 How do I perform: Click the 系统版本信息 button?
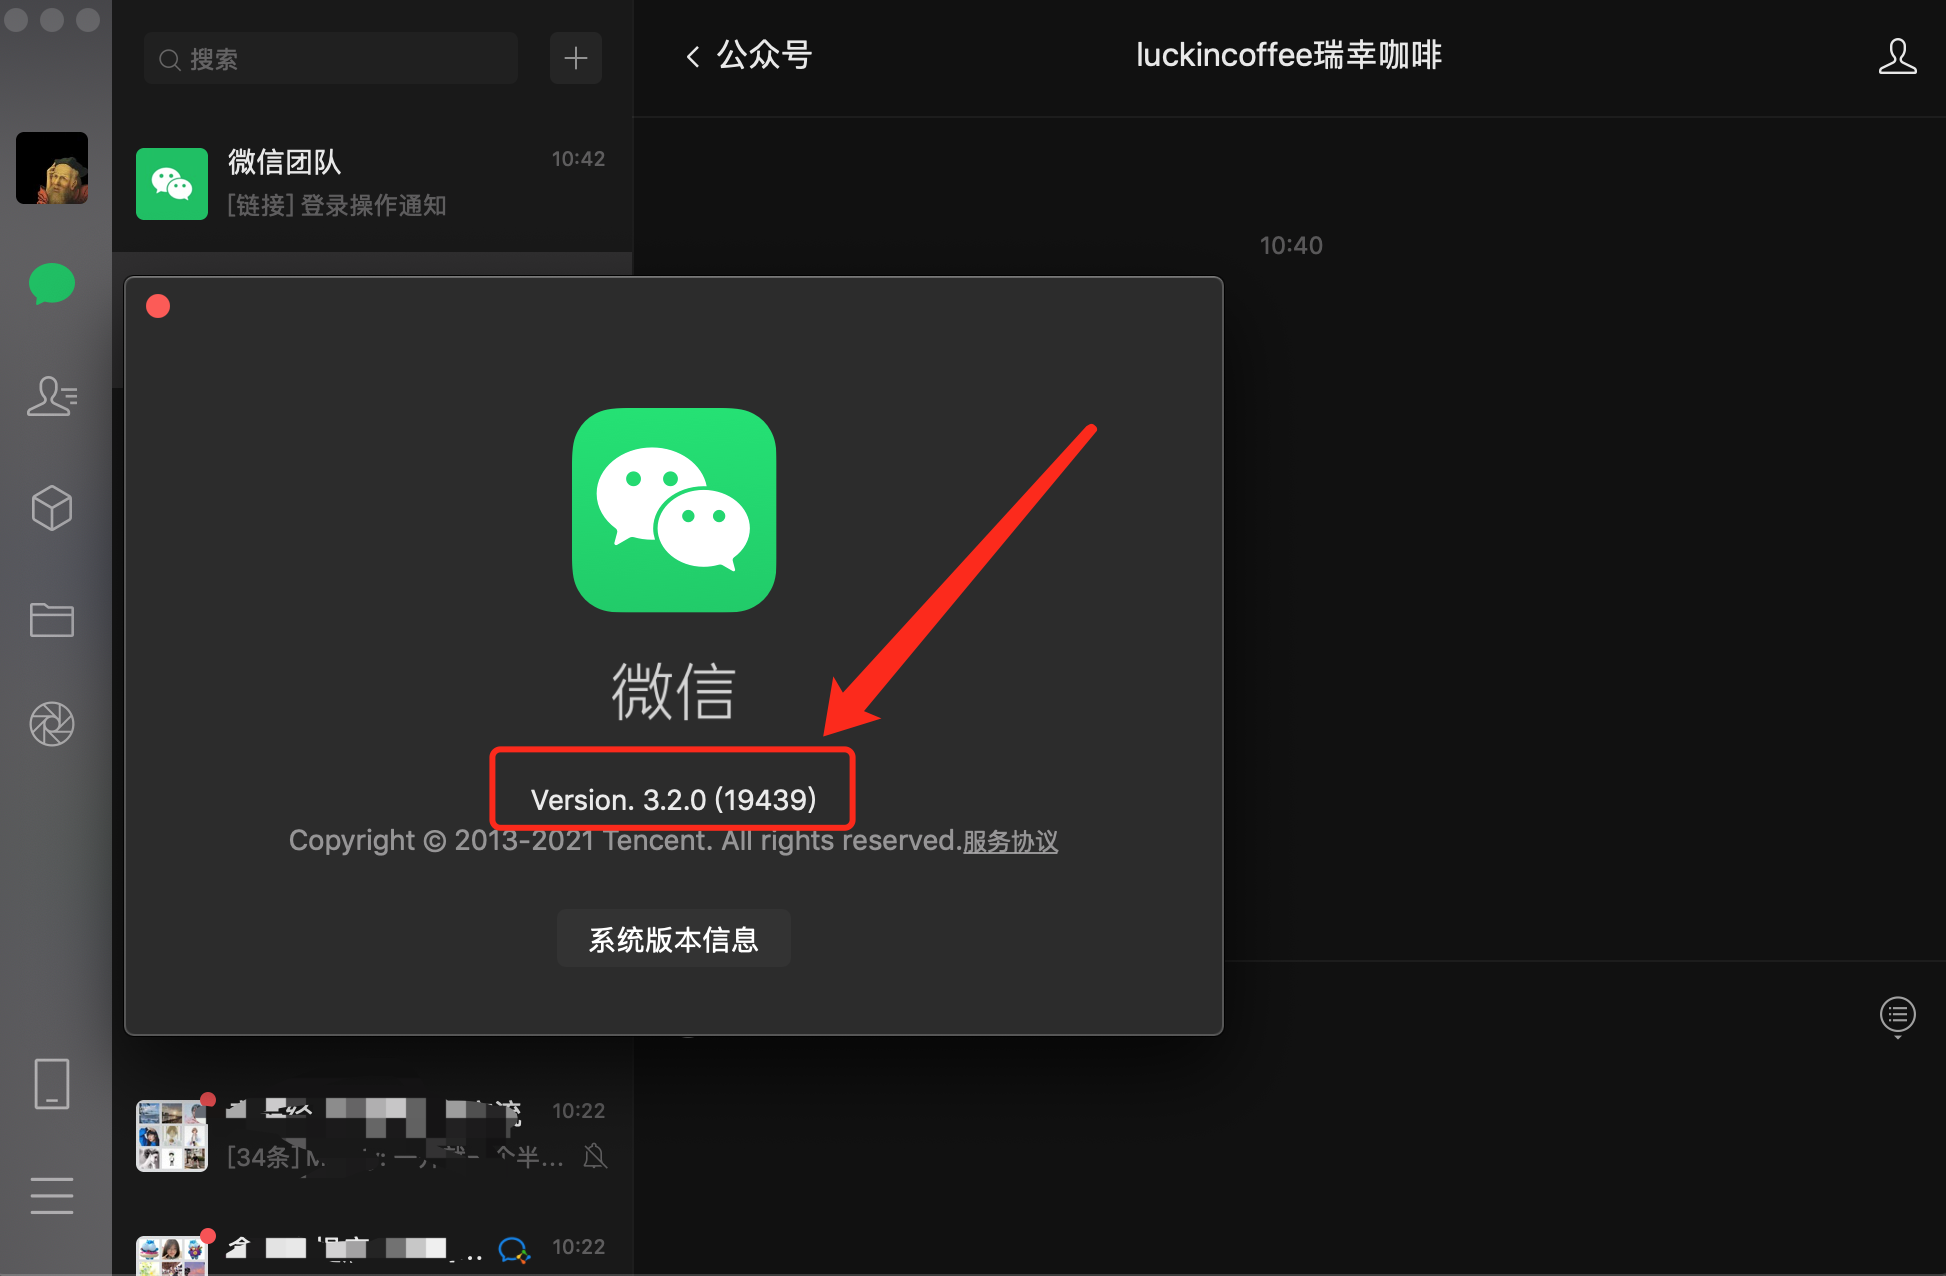pos(673,939)
